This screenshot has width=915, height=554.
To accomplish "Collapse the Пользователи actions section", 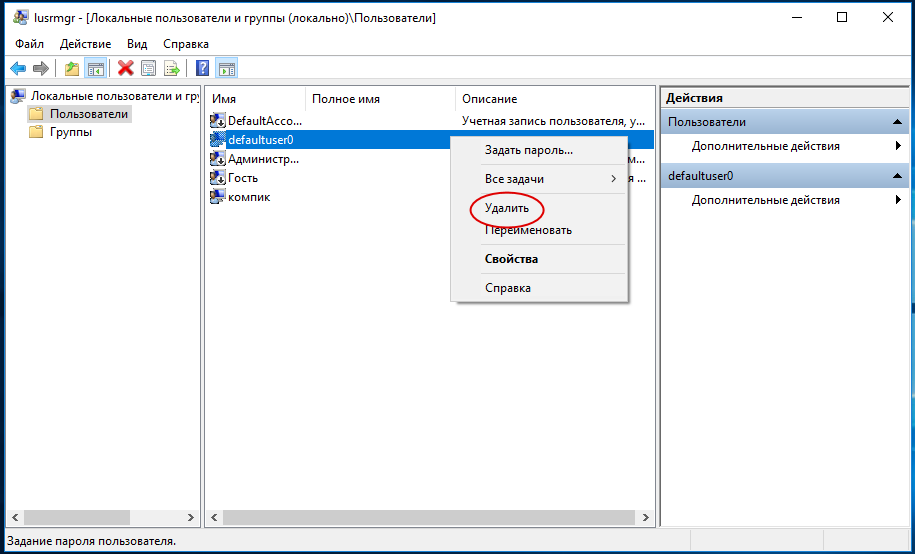I will [x=898, y=122].
